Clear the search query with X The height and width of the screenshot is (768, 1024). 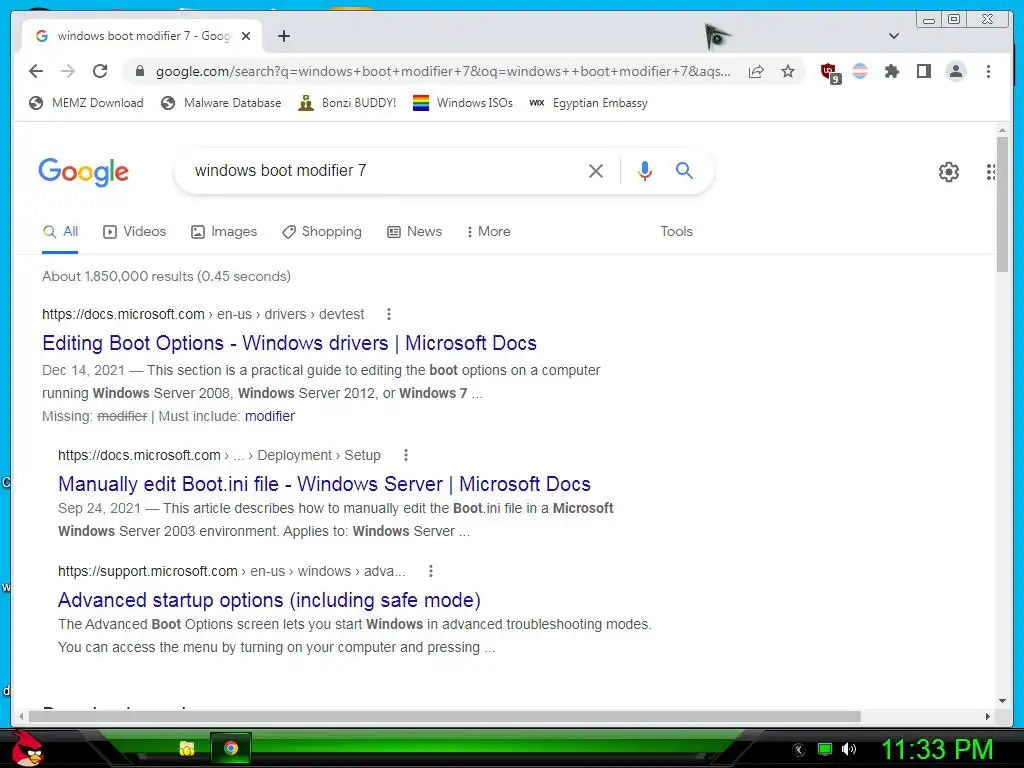(596, 171)
